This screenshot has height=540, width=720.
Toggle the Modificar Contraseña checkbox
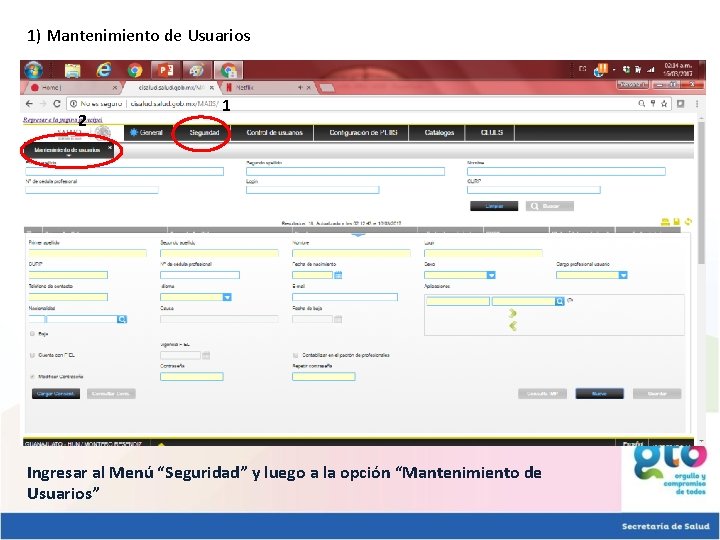tap(33, 377)
